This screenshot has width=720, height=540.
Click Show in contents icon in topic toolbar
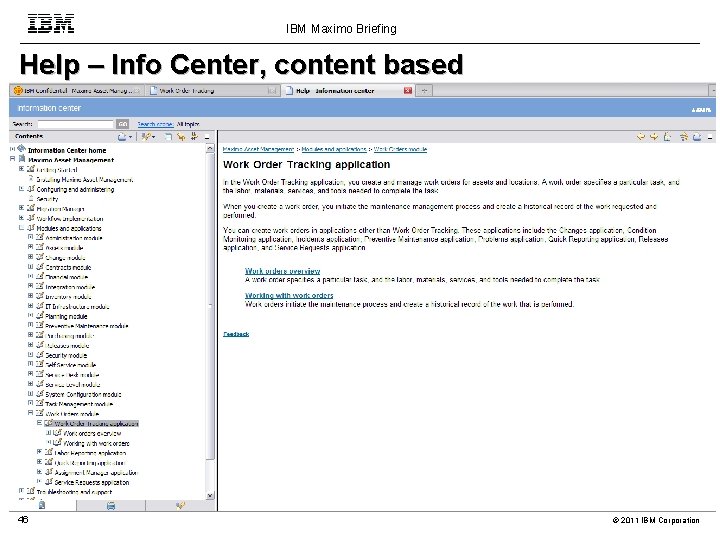click(x=684, y=136)
